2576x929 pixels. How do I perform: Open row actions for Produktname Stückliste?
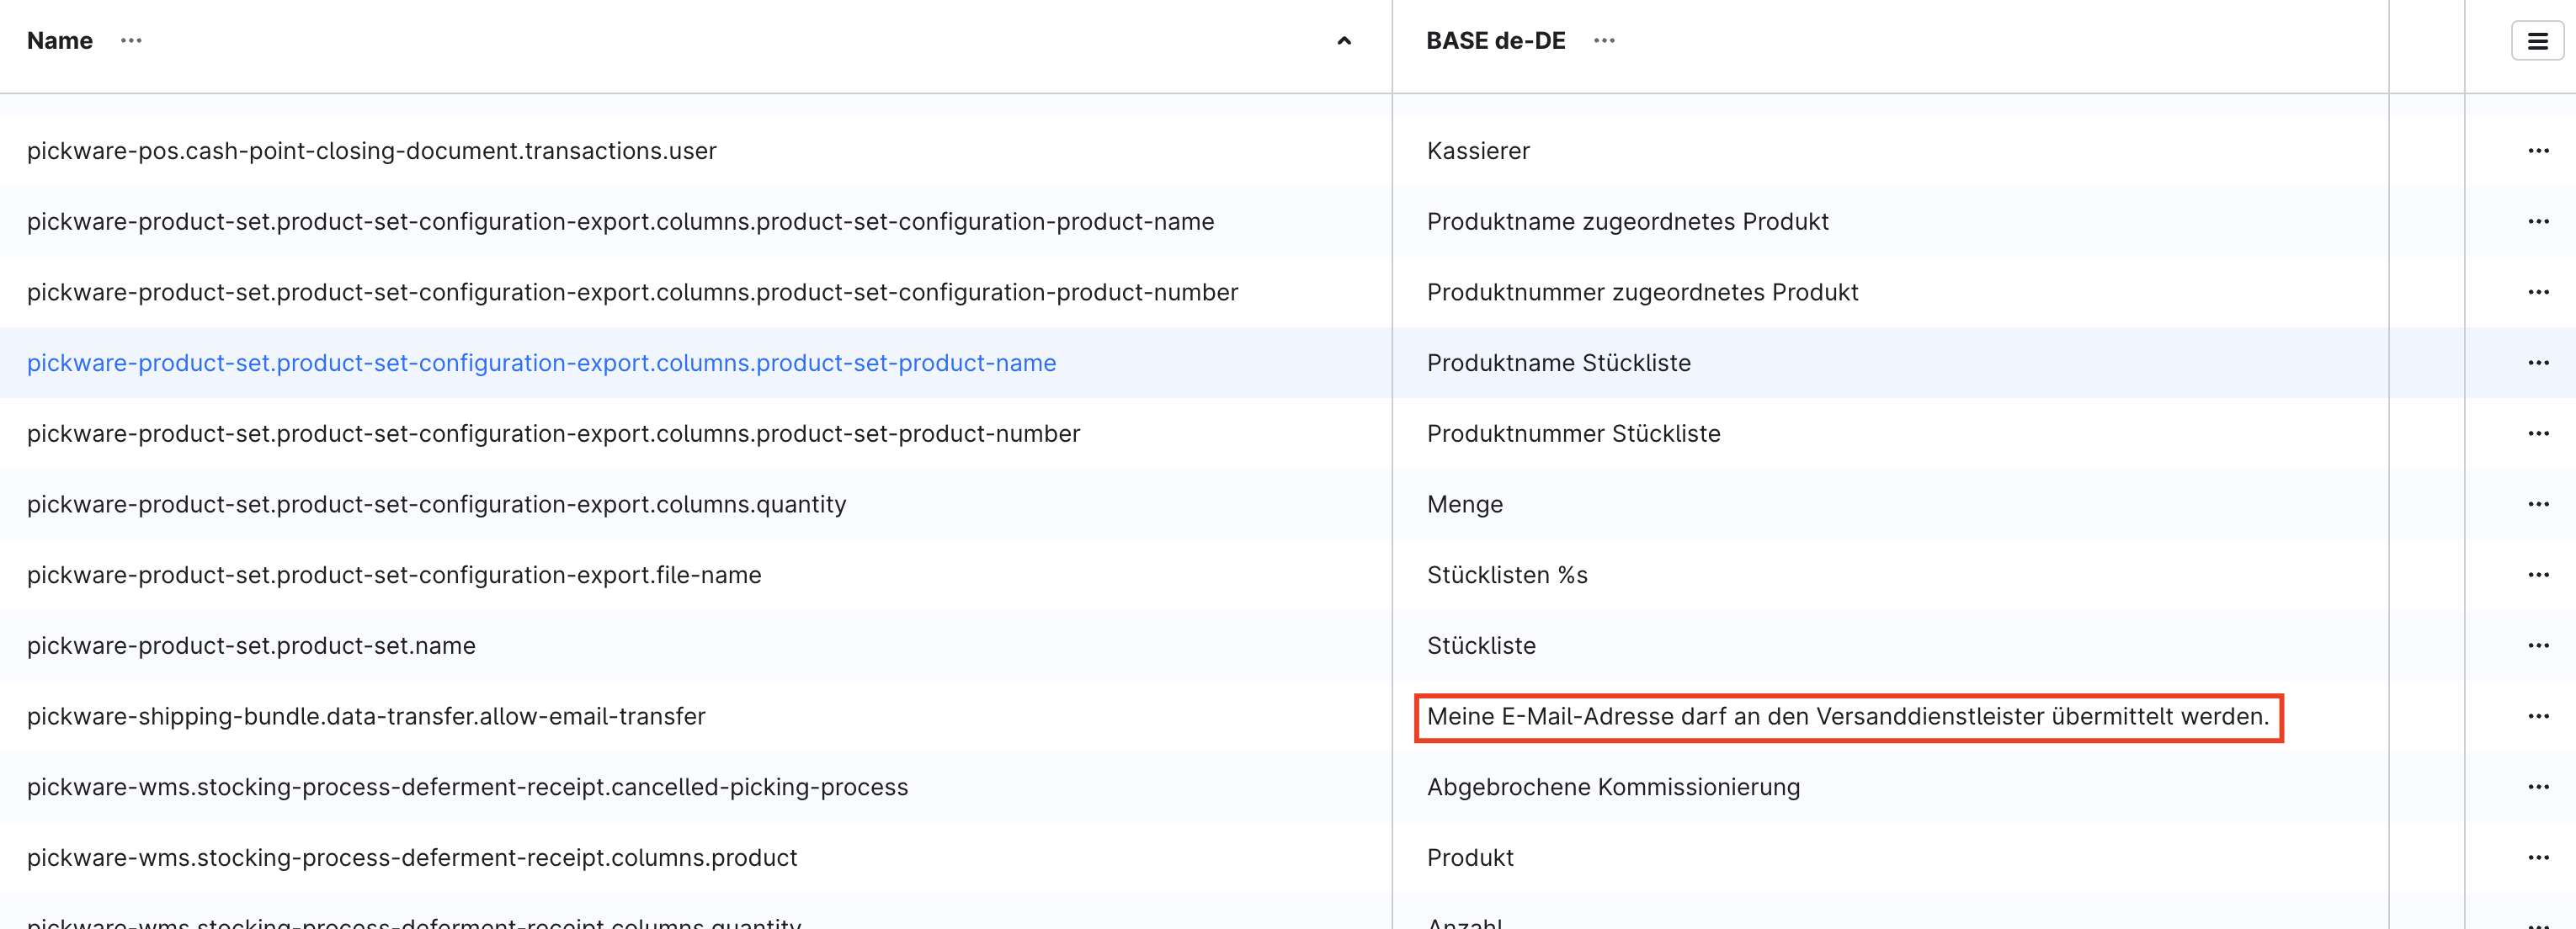tap(2538, 363)
